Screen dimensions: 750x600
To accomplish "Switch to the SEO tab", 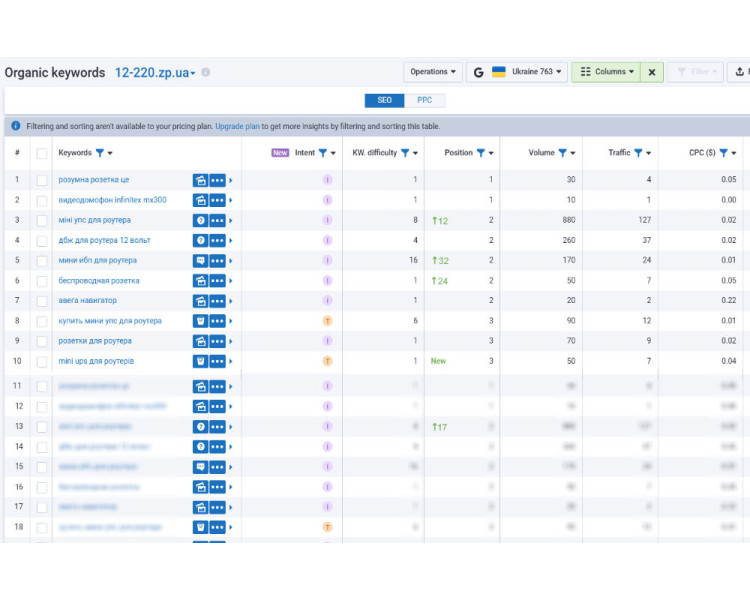I will [385, 100].
